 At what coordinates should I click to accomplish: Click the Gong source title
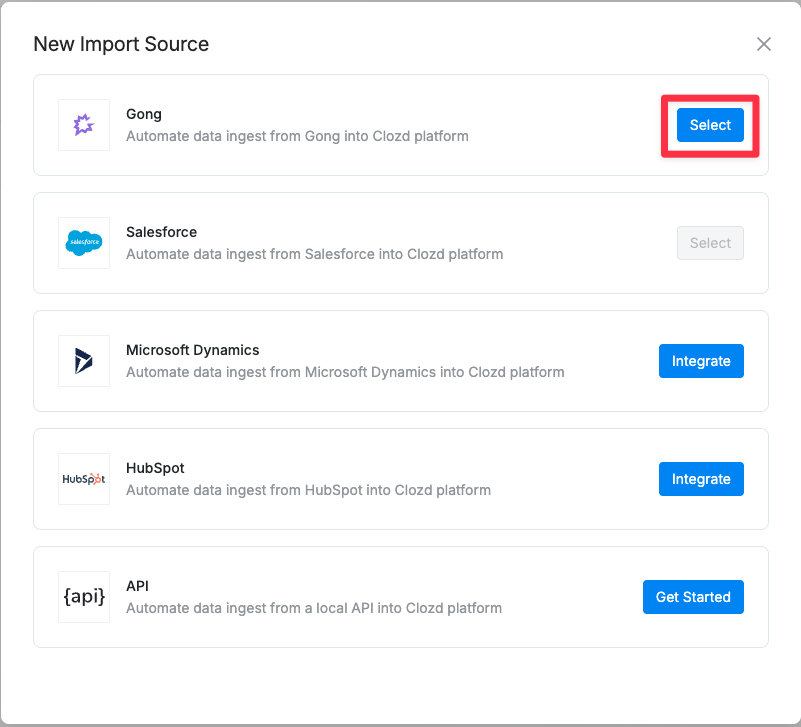144,114
